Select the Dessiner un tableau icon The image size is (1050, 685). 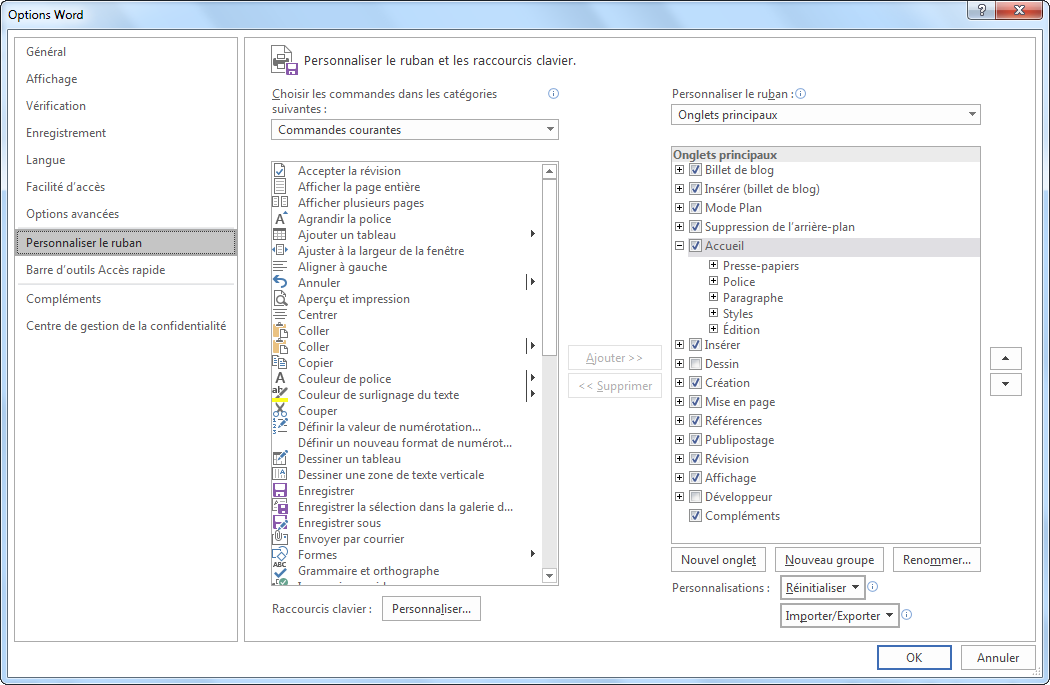[280, 459]
